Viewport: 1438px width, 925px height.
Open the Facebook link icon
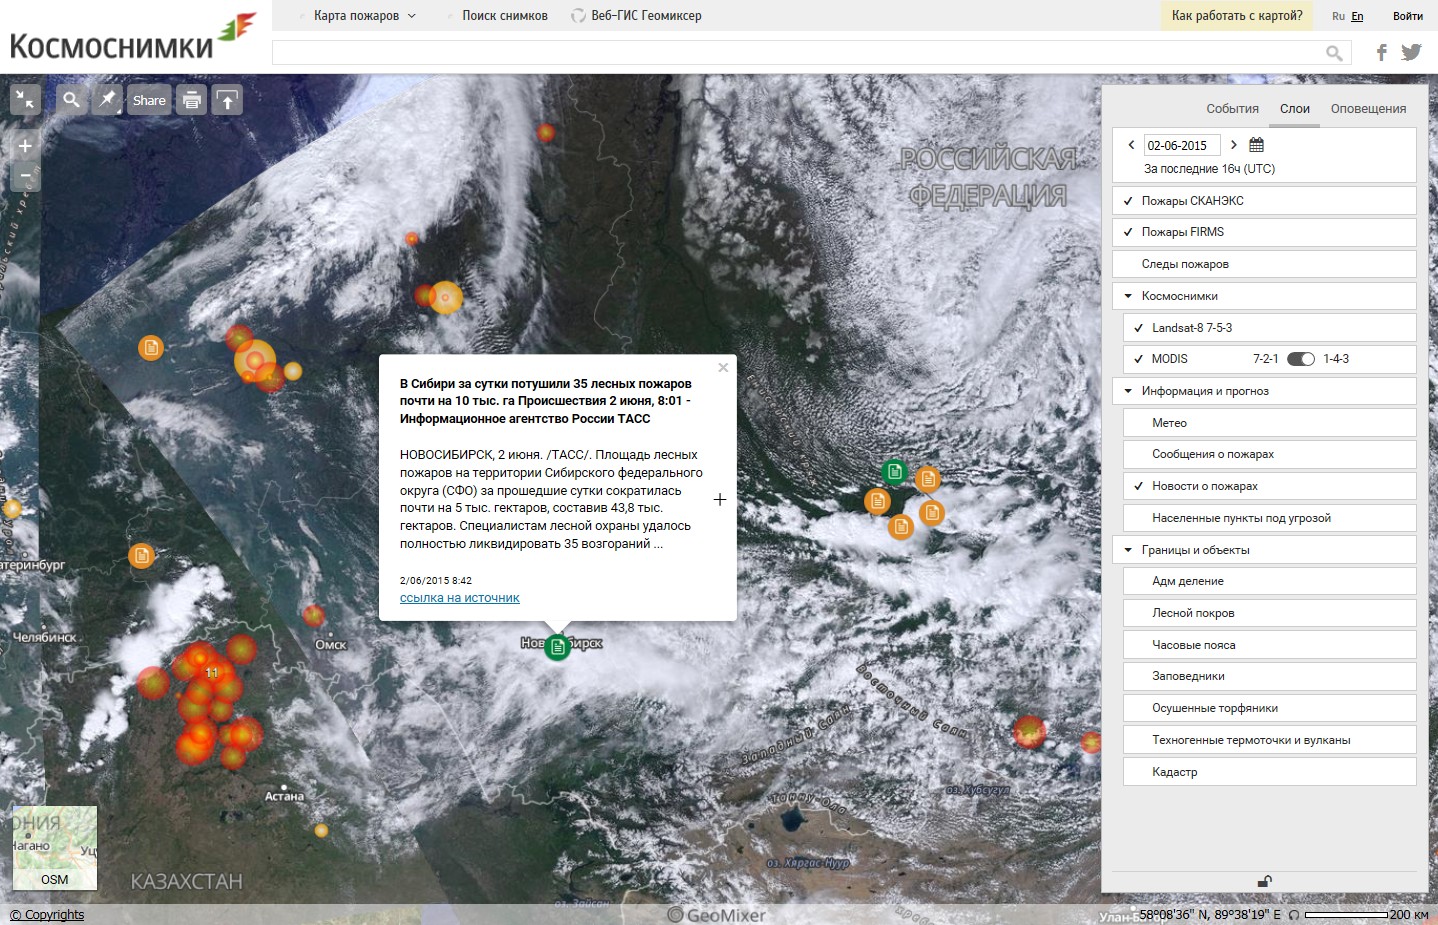[x=1382, y=52]
